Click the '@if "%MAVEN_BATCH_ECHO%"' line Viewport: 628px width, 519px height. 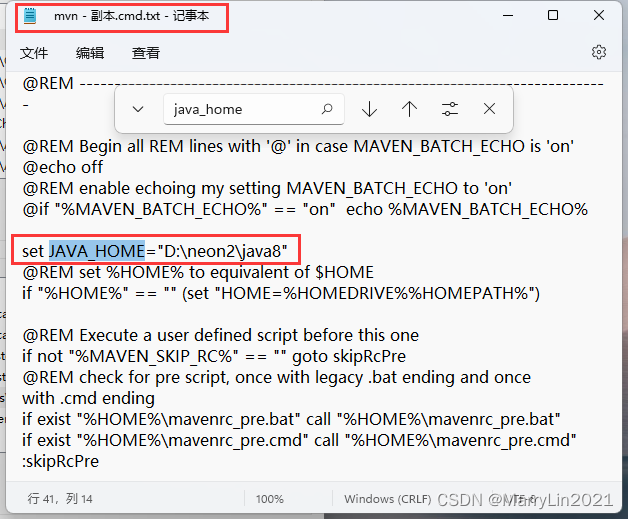[x=305, y=209]
